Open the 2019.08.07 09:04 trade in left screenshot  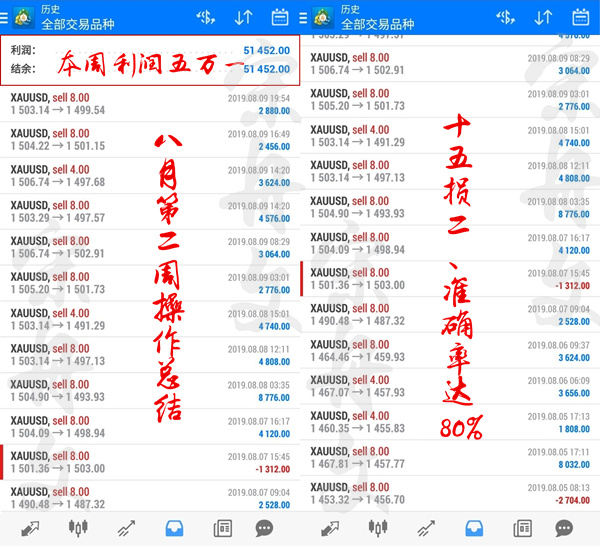pos(150,497)
